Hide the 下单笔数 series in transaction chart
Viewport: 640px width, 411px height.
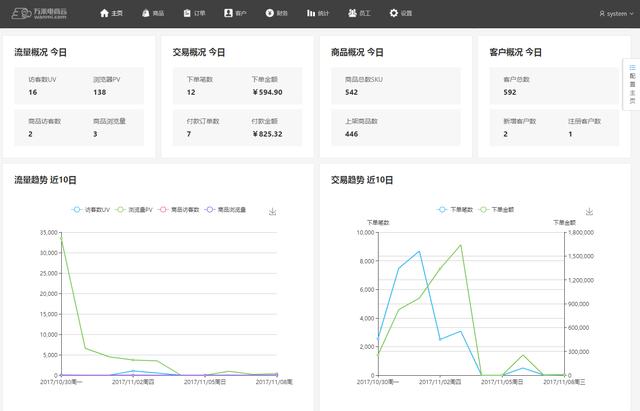click(x=455, y=210)
